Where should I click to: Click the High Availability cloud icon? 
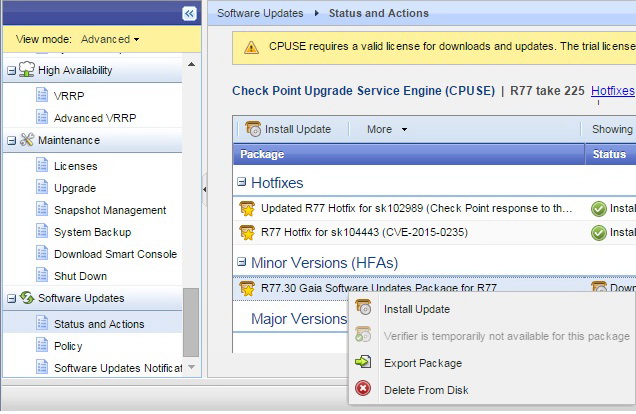(x=27, y=69)
